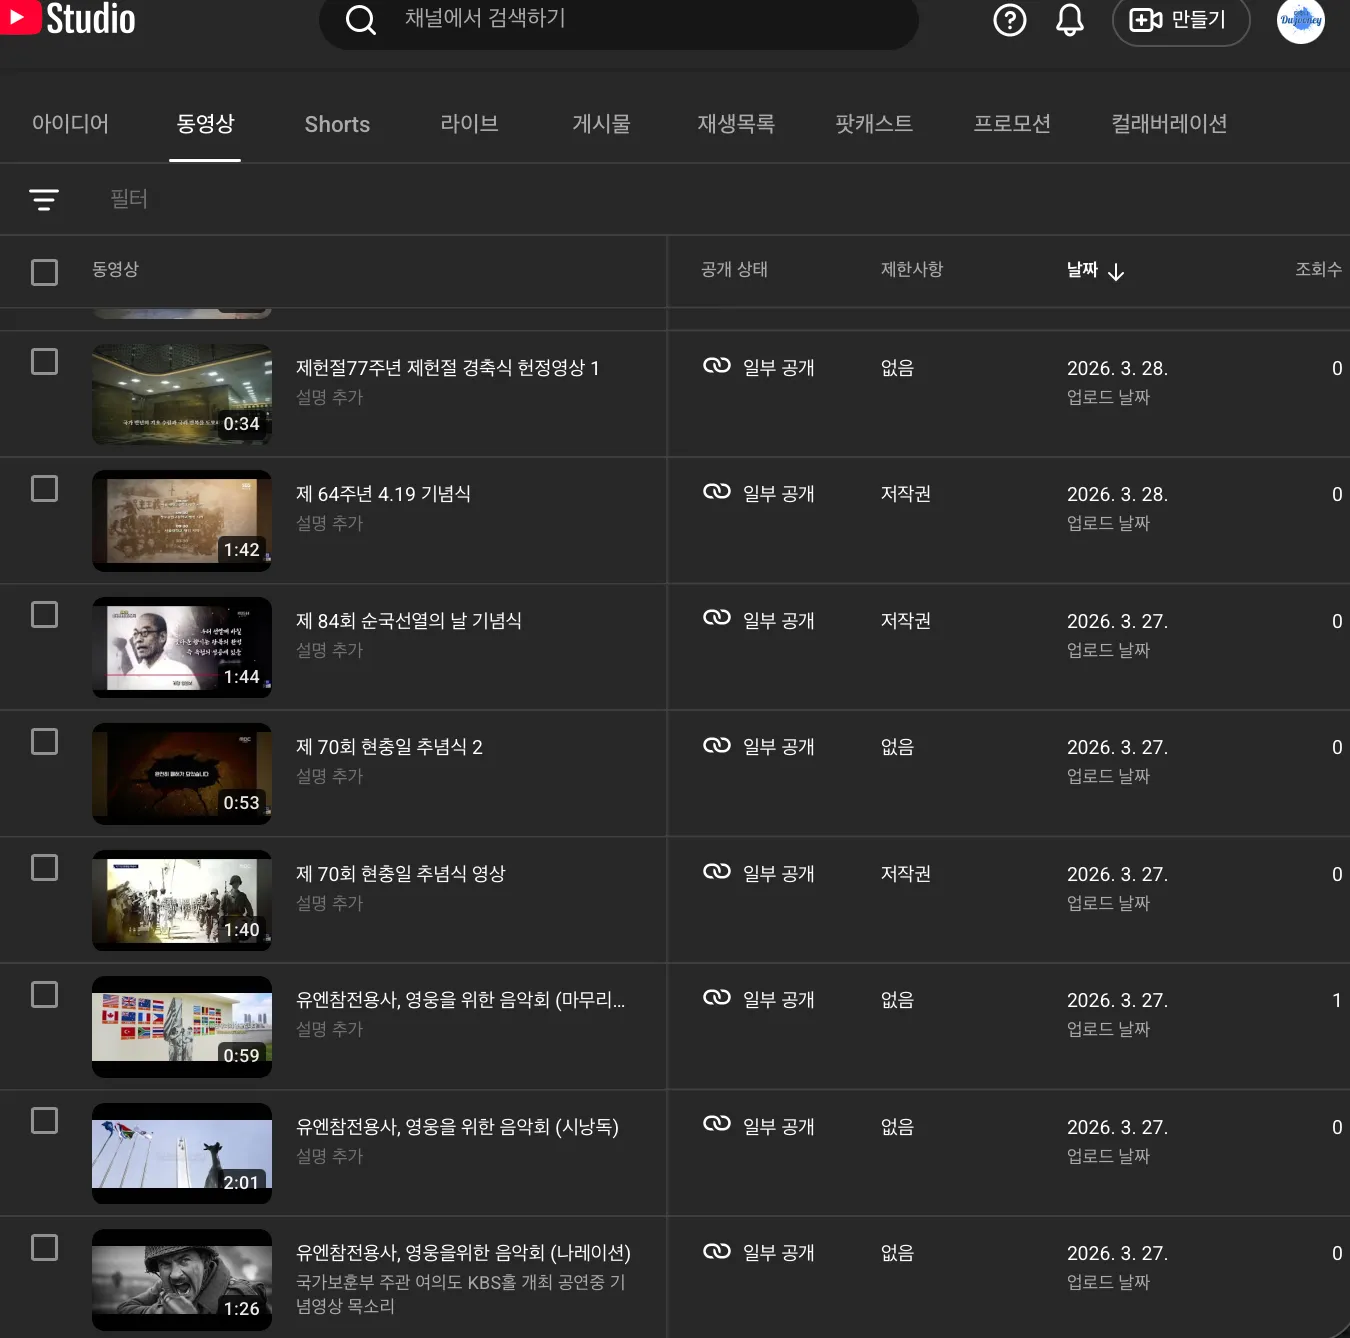Open 일부 공개 dropdown for 유엔참전용사 (시낭독)
Viewport: 1350px width, 1338px height.
(759, 1126)
